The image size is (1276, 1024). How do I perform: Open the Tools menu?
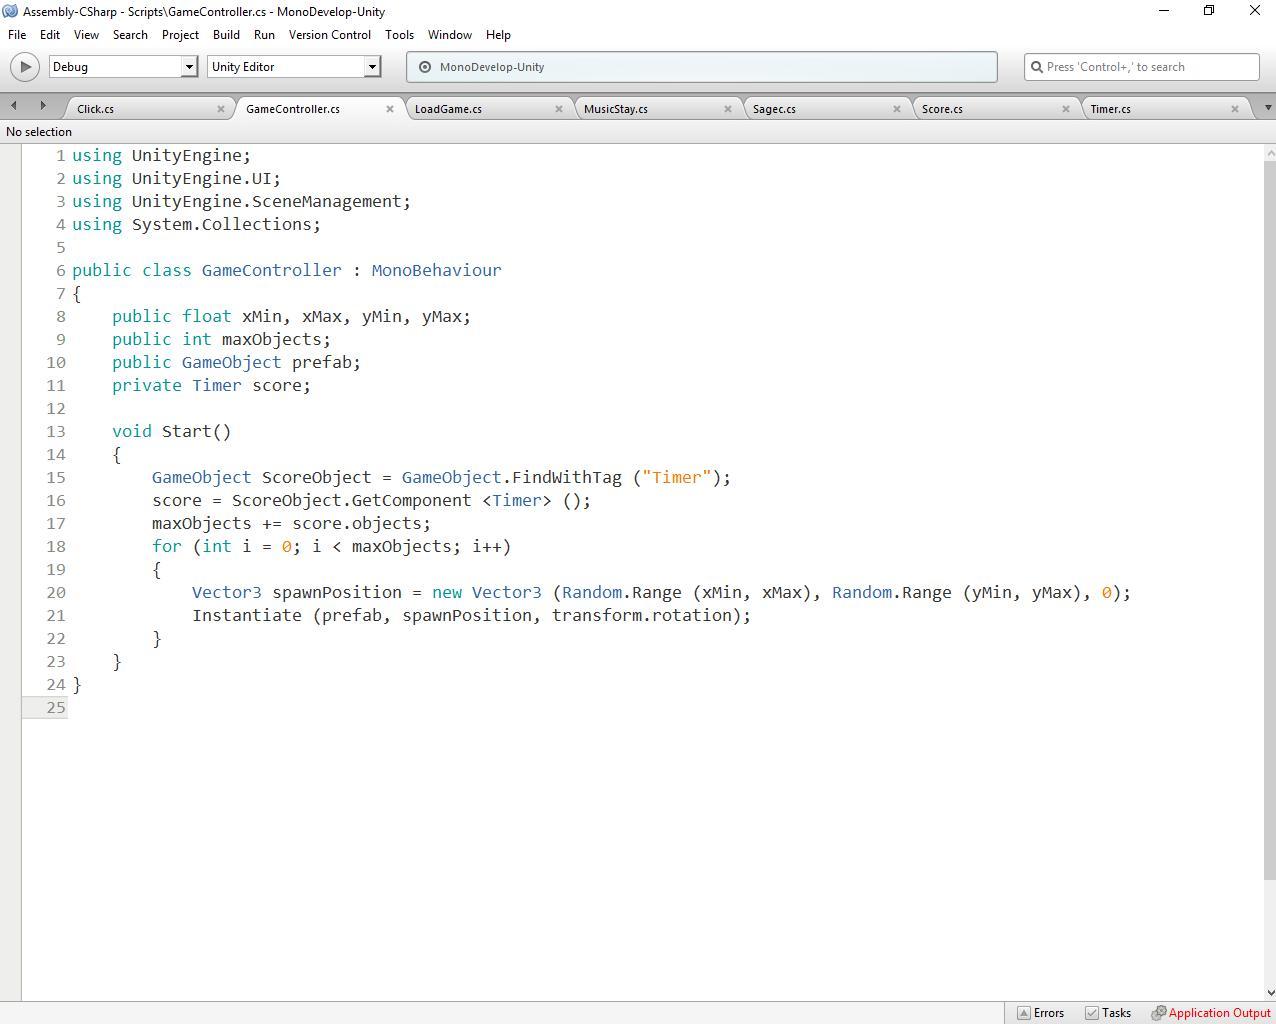[399, 34]
